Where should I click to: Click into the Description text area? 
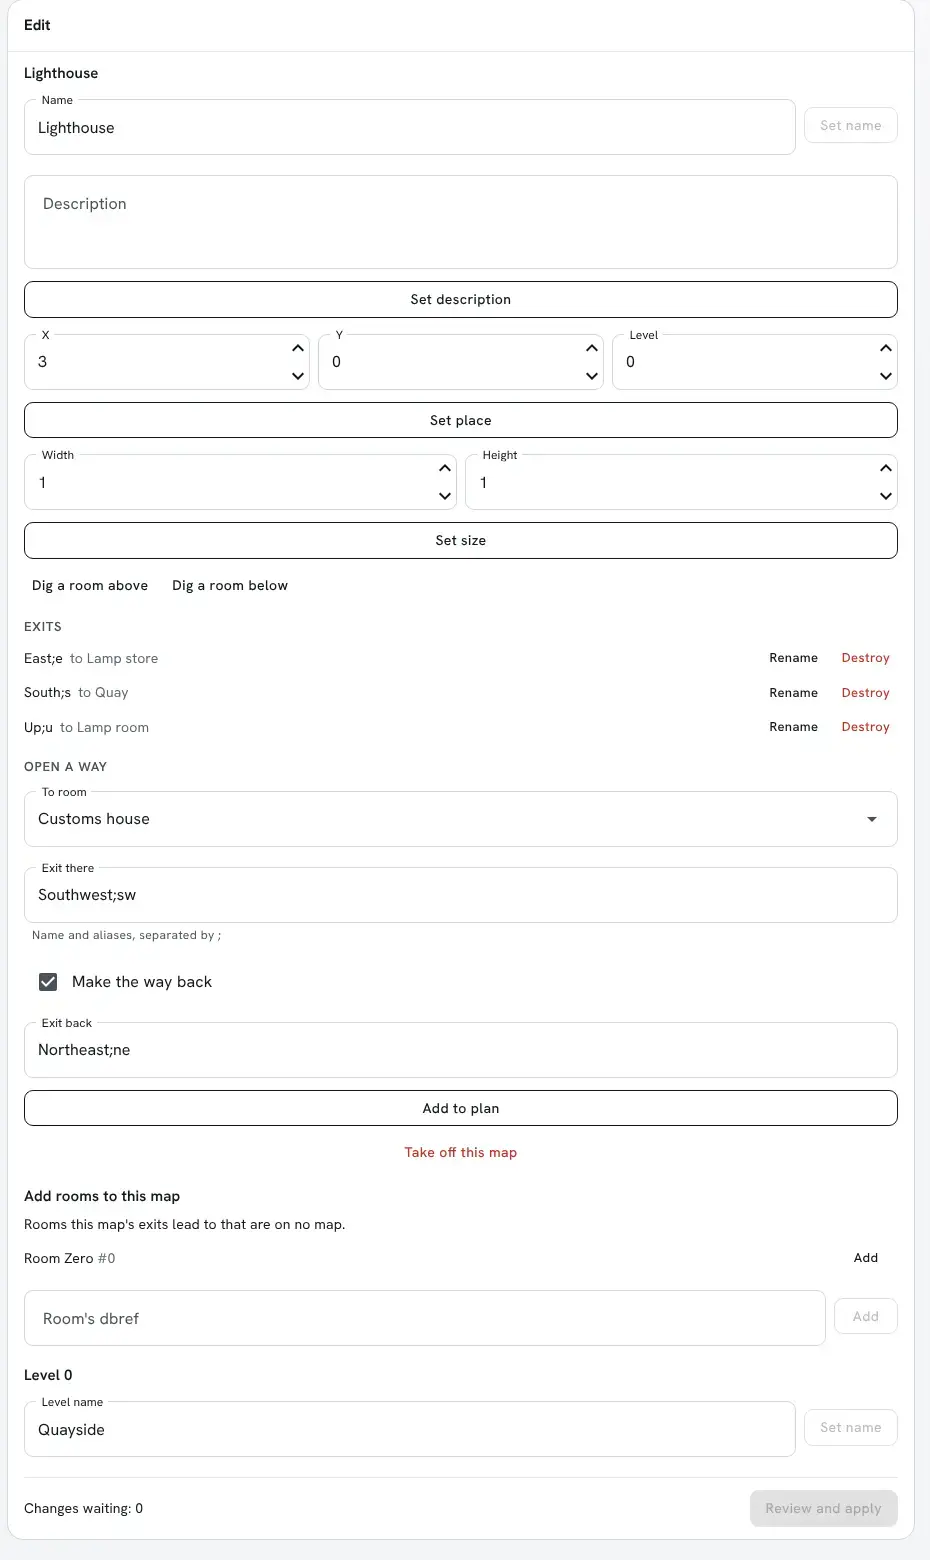point(461,222)
